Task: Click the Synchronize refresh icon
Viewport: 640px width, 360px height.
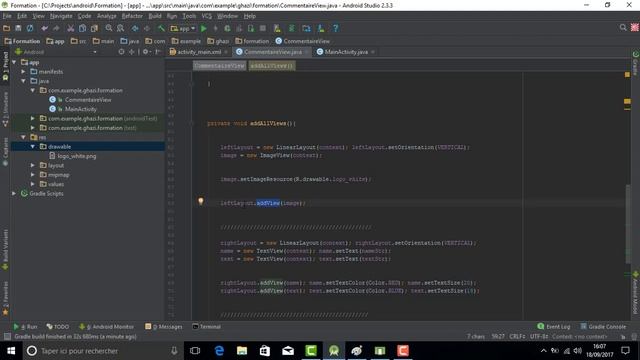Action: [x=30, y=28]
